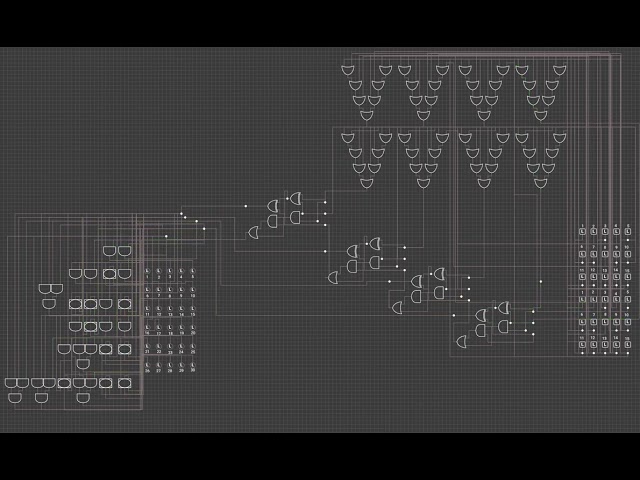The image size is (640, 480).
Task: Click the LED labeled 17
Action: pos(159,328)
